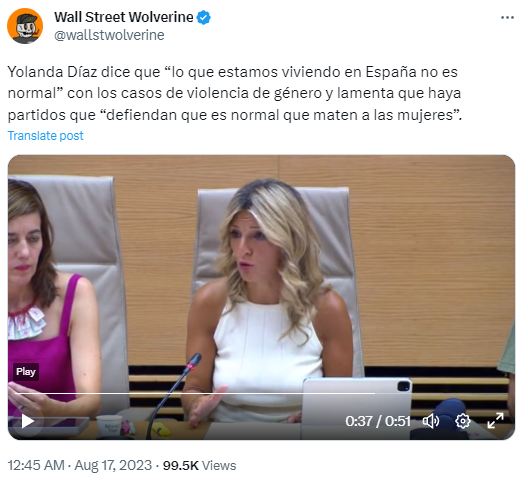Screen dimensions: 528x500
Task: Click the Play tooltip label
Action: [x=26, y=372]
